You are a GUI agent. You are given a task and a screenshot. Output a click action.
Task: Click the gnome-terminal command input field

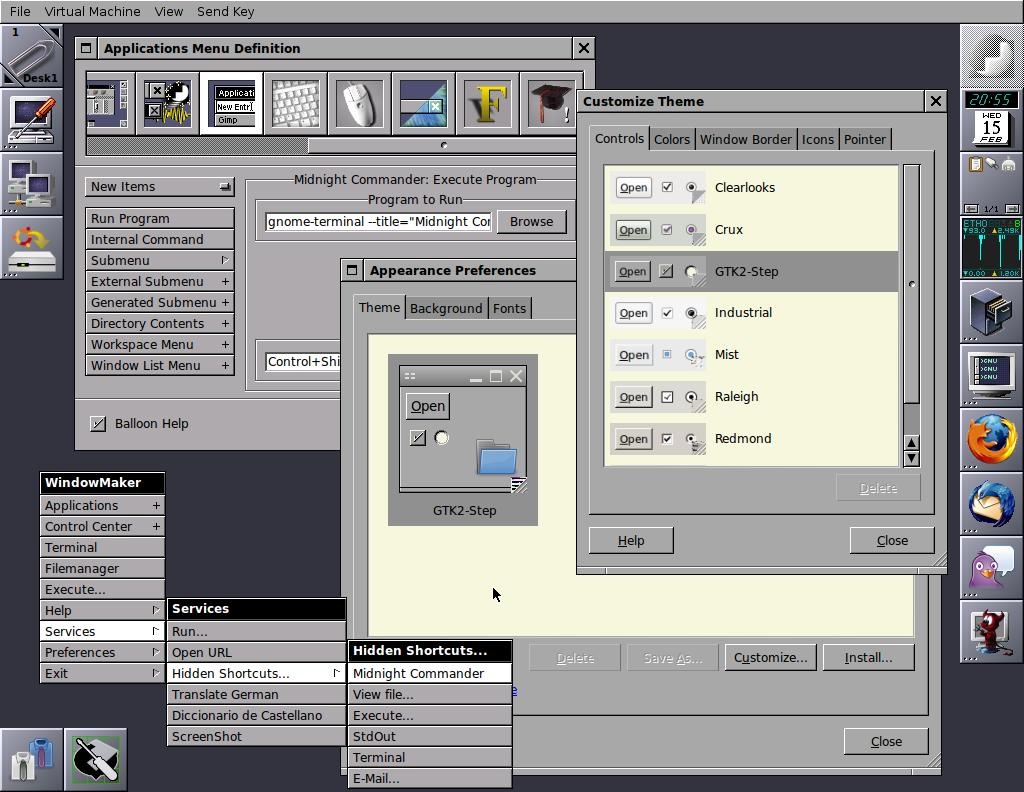377,221
